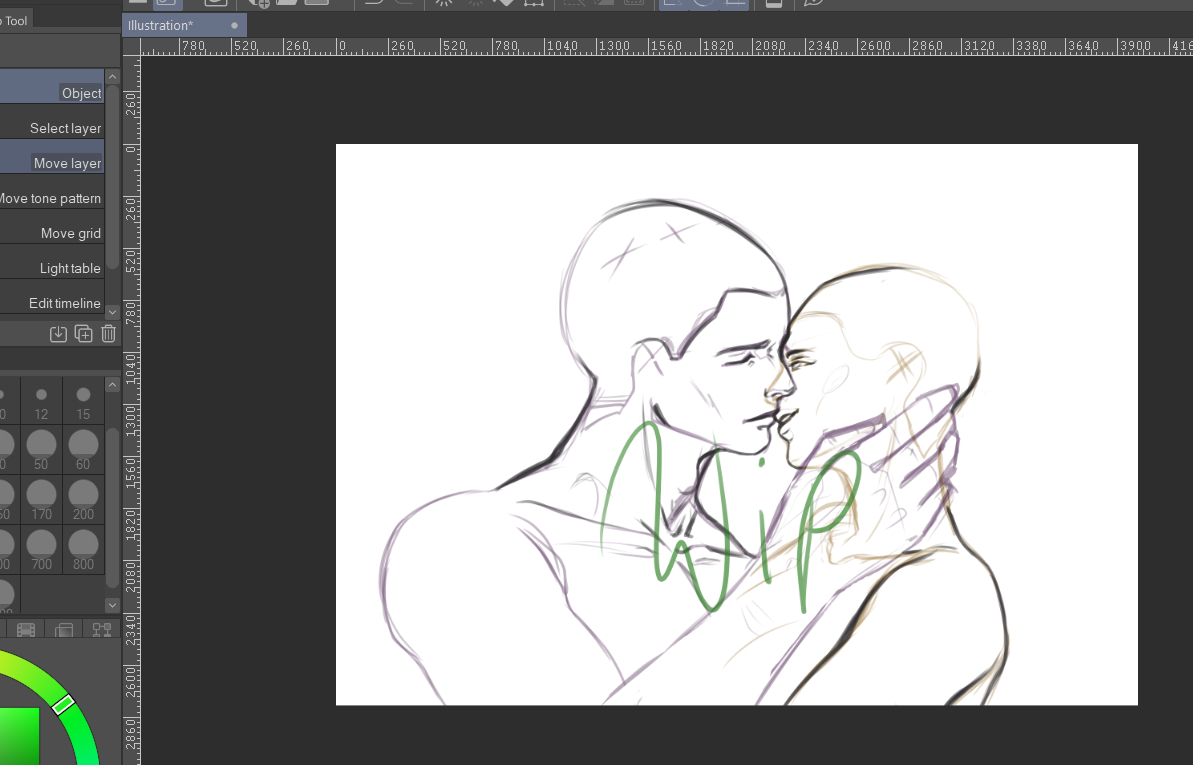The width and height of the screenshot is (1193, 765).
Task: Click the smartphone icon in top toolbar
Action: 773,3
